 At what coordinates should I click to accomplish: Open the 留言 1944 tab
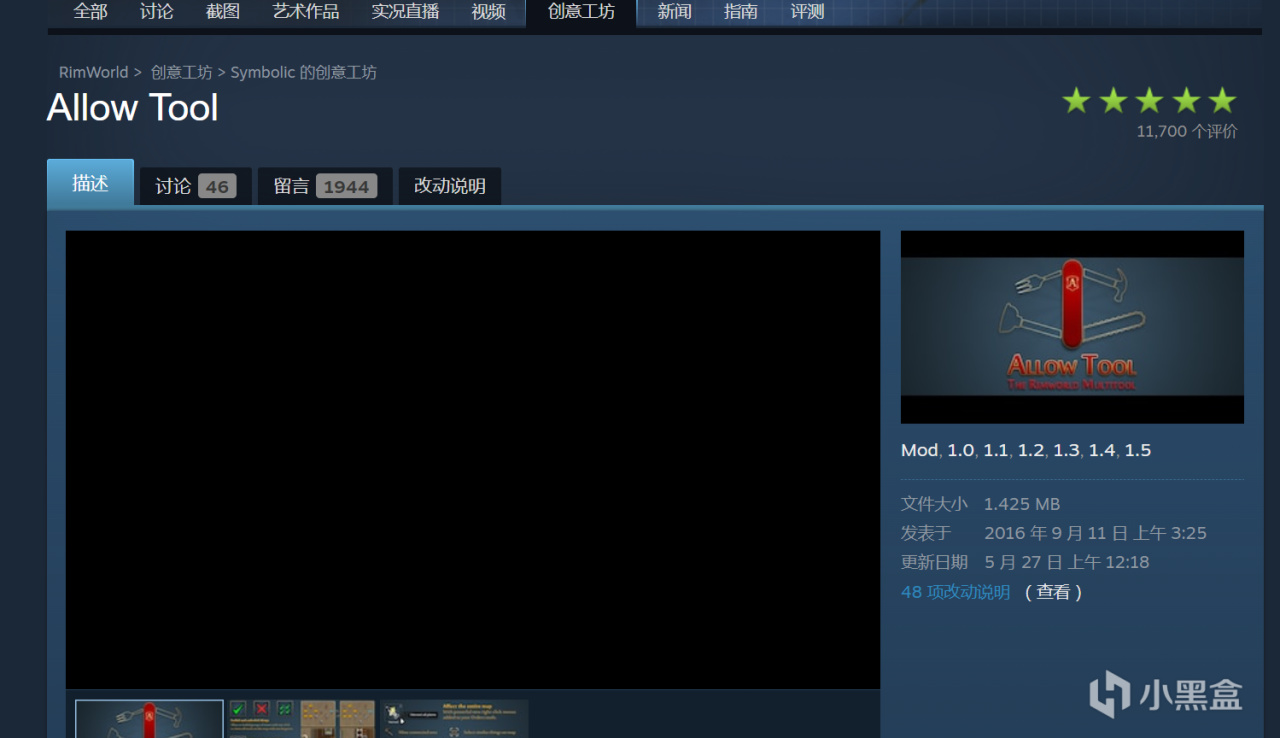324,186
